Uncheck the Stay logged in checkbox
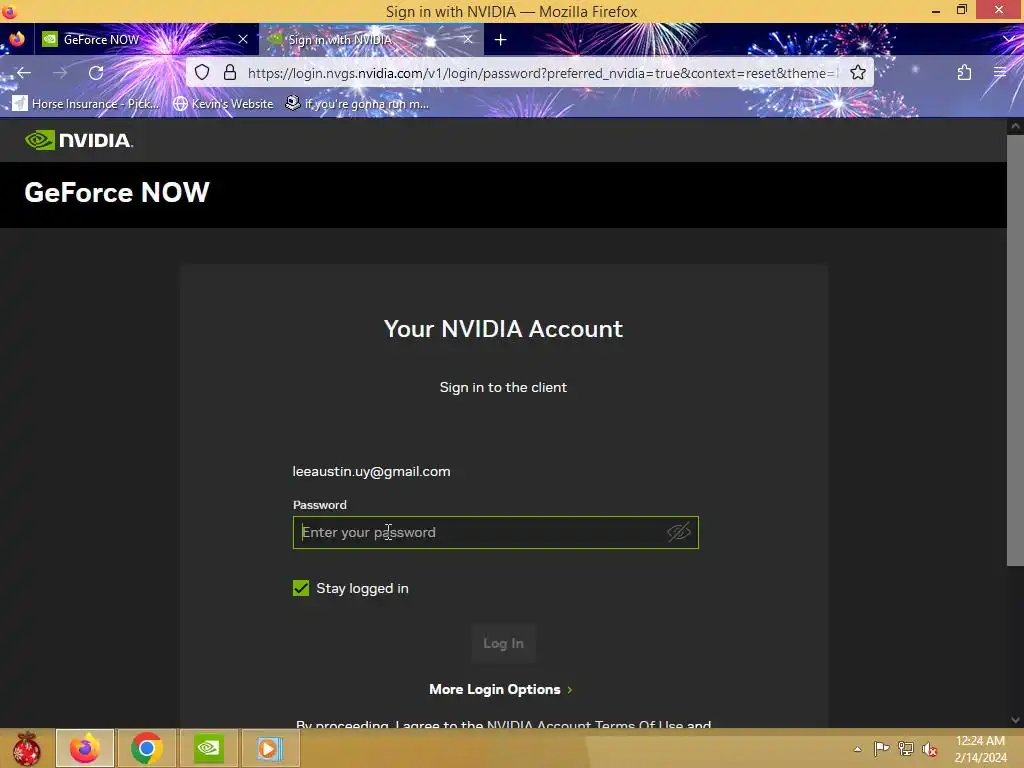The image size is (1024, 768). pos(301,588)
